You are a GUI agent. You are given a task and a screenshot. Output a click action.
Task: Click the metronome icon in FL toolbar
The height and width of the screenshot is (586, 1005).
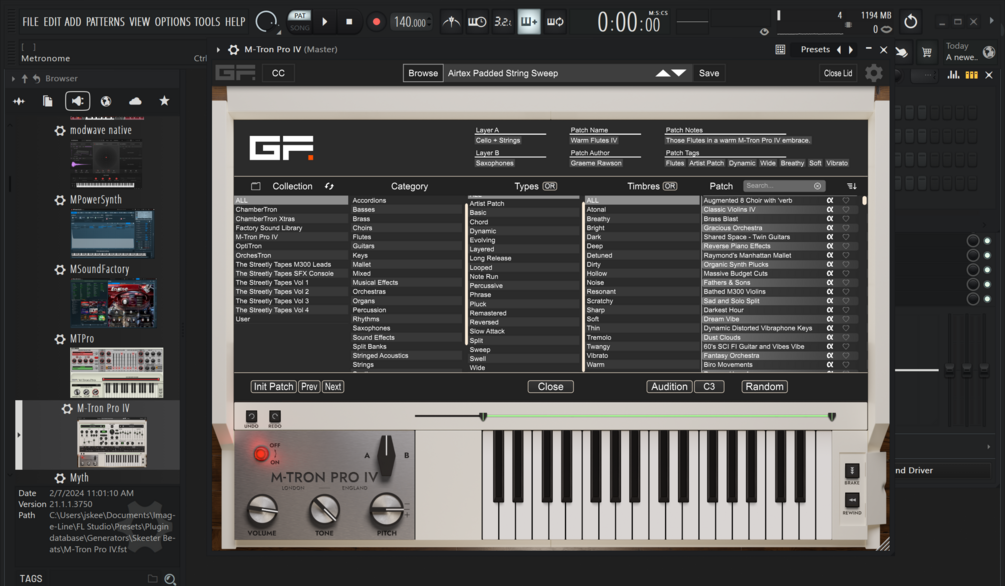pos(452,22)
